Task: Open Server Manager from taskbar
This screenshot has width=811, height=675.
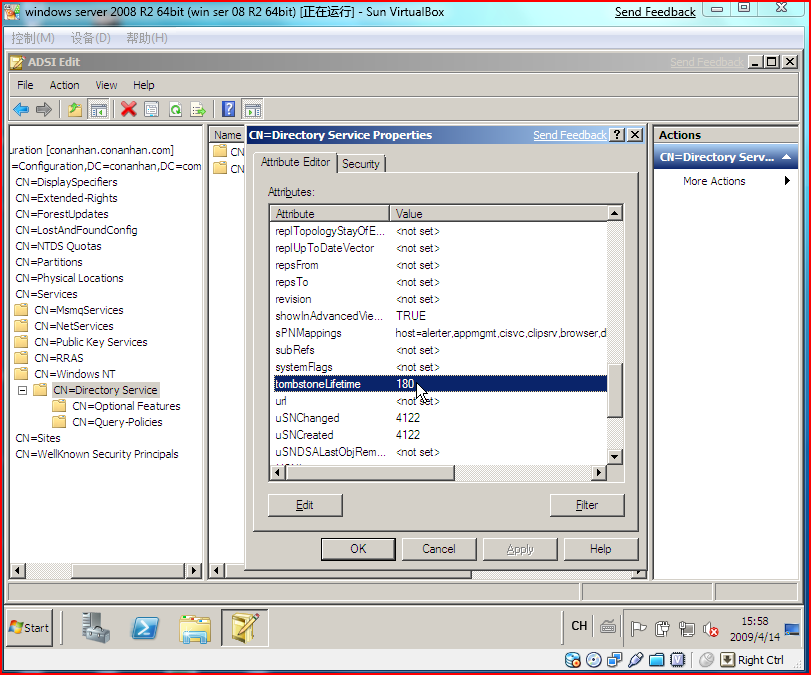Action: (96, 628)
